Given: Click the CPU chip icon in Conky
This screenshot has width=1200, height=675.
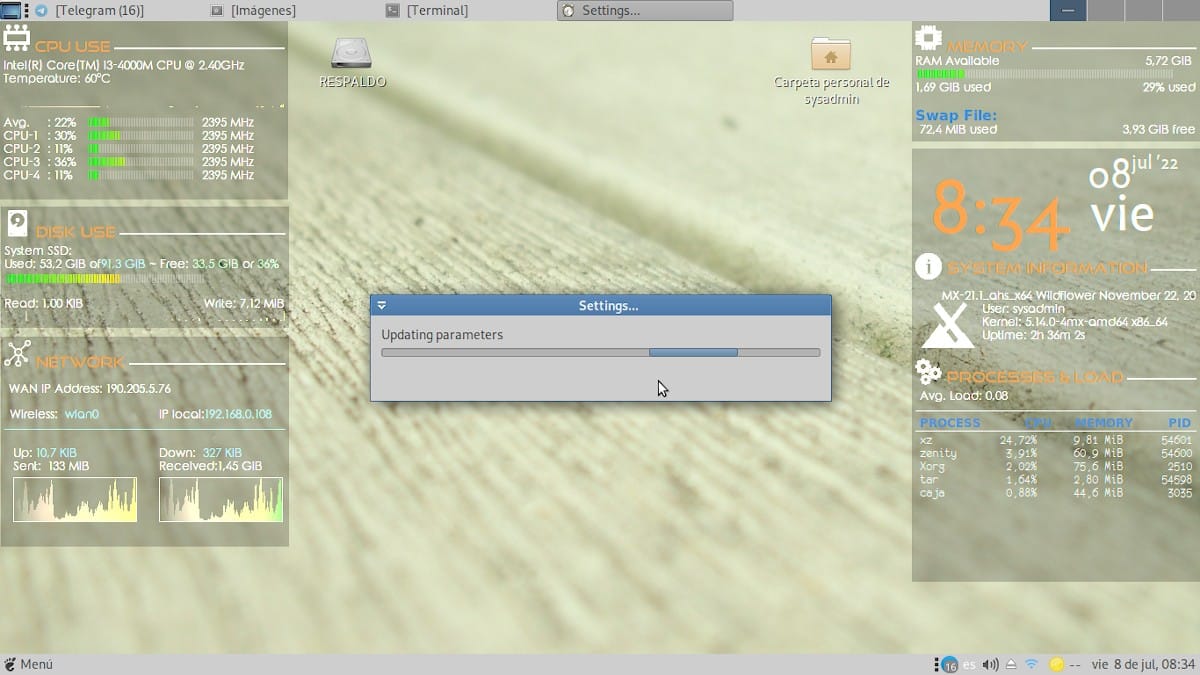Looking at the screenshot, I should pyautogui.click(x=17, y=39).
